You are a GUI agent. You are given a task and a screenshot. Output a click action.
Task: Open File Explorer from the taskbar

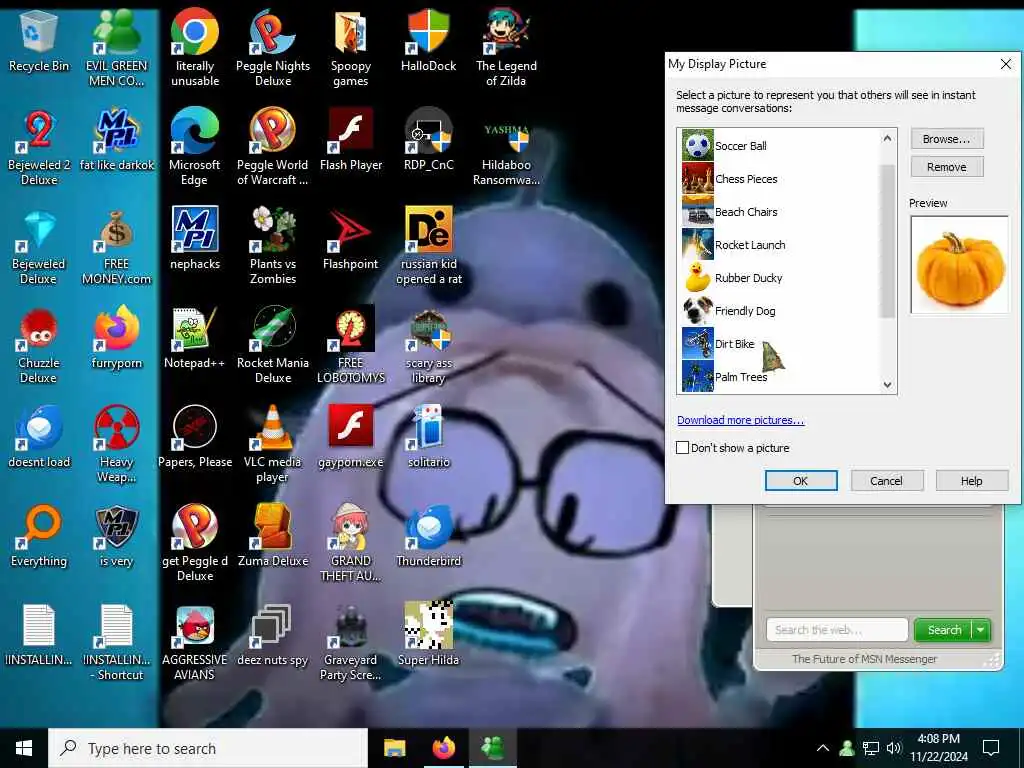[x=394, y=748]
